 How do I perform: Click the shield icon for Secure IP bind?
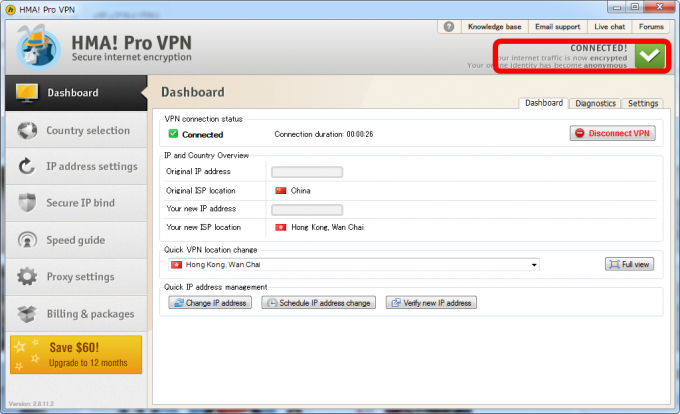tap(27, 203)
